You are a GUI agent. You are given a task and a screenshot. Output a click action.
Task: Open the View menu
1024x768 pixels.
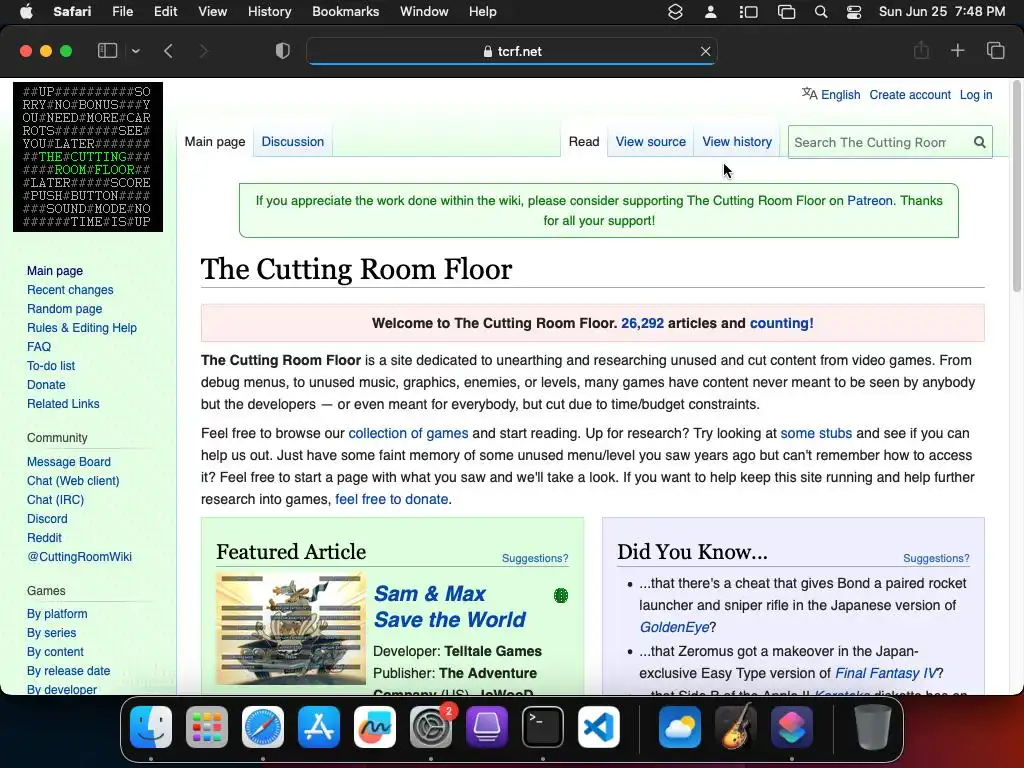tap(212, 12)
